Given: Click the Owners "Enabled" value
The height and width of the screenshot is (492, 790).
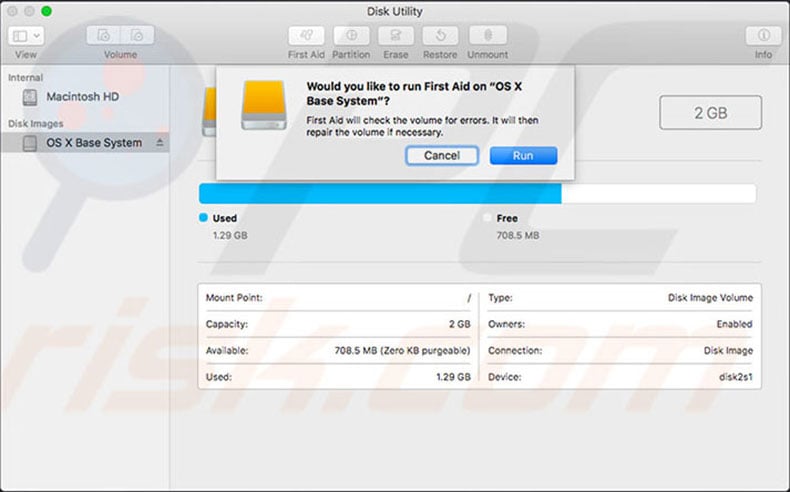Looking at the screenshot, I should 735,324.
